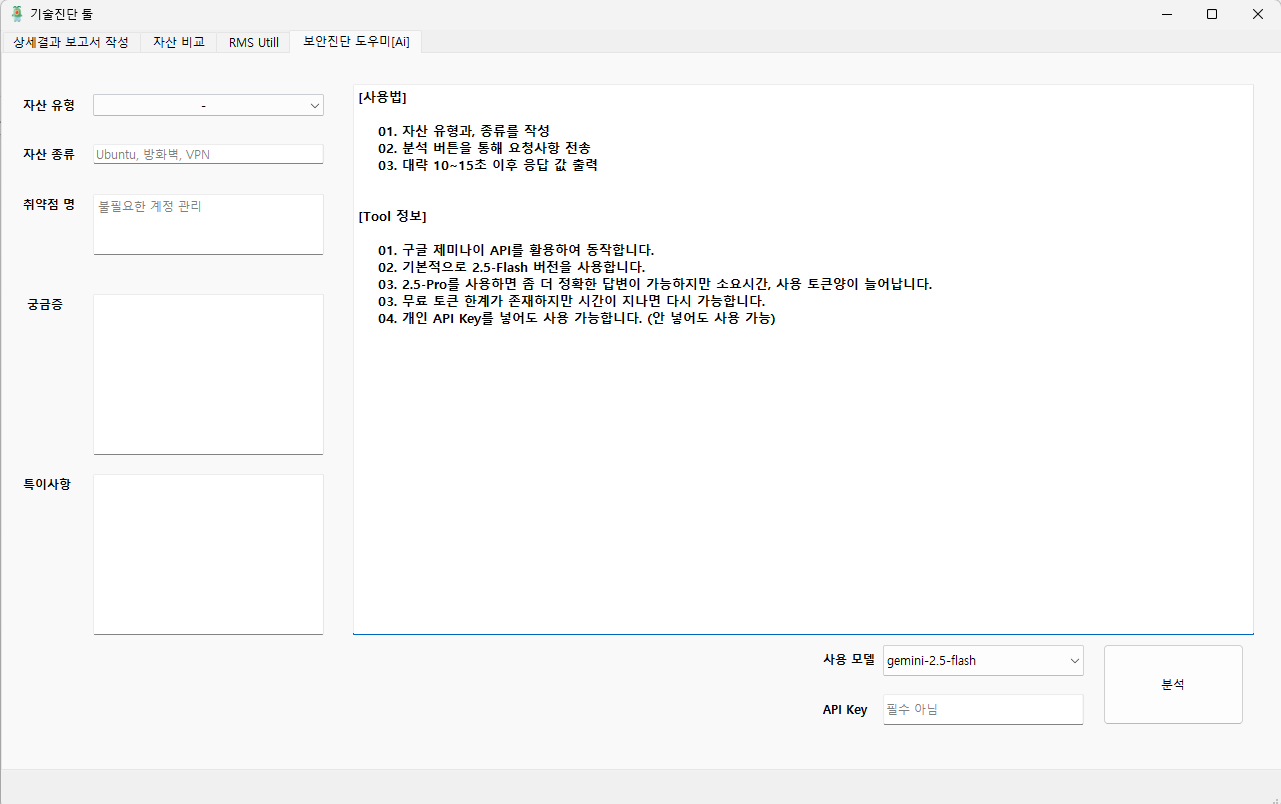1281x804 pixels.
Task: Open the 자산 비교 tab
Action: pos(179,42)
